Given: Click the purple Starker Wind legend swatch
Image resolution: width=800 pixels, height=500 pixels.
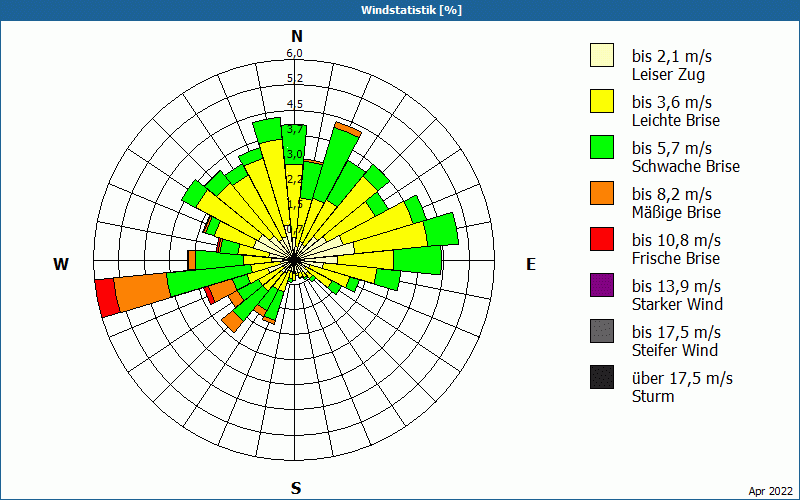Looking at the screenshot, I should pos(602,285).
